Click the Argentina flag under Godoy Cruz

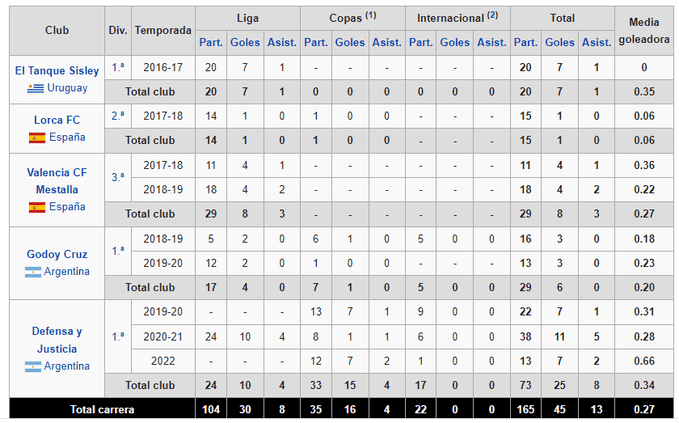tap(33, 272)
